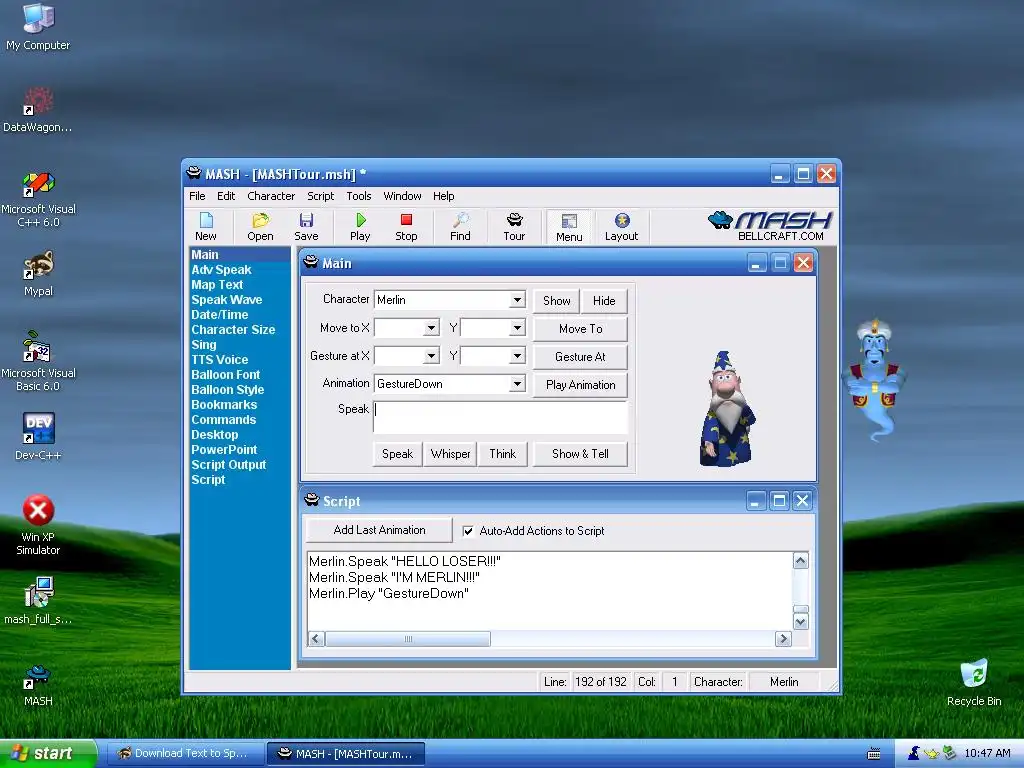Click the New toolbar icon
Image resolution: width=1024 pixels, height=768 pixels.
point(206,227)
